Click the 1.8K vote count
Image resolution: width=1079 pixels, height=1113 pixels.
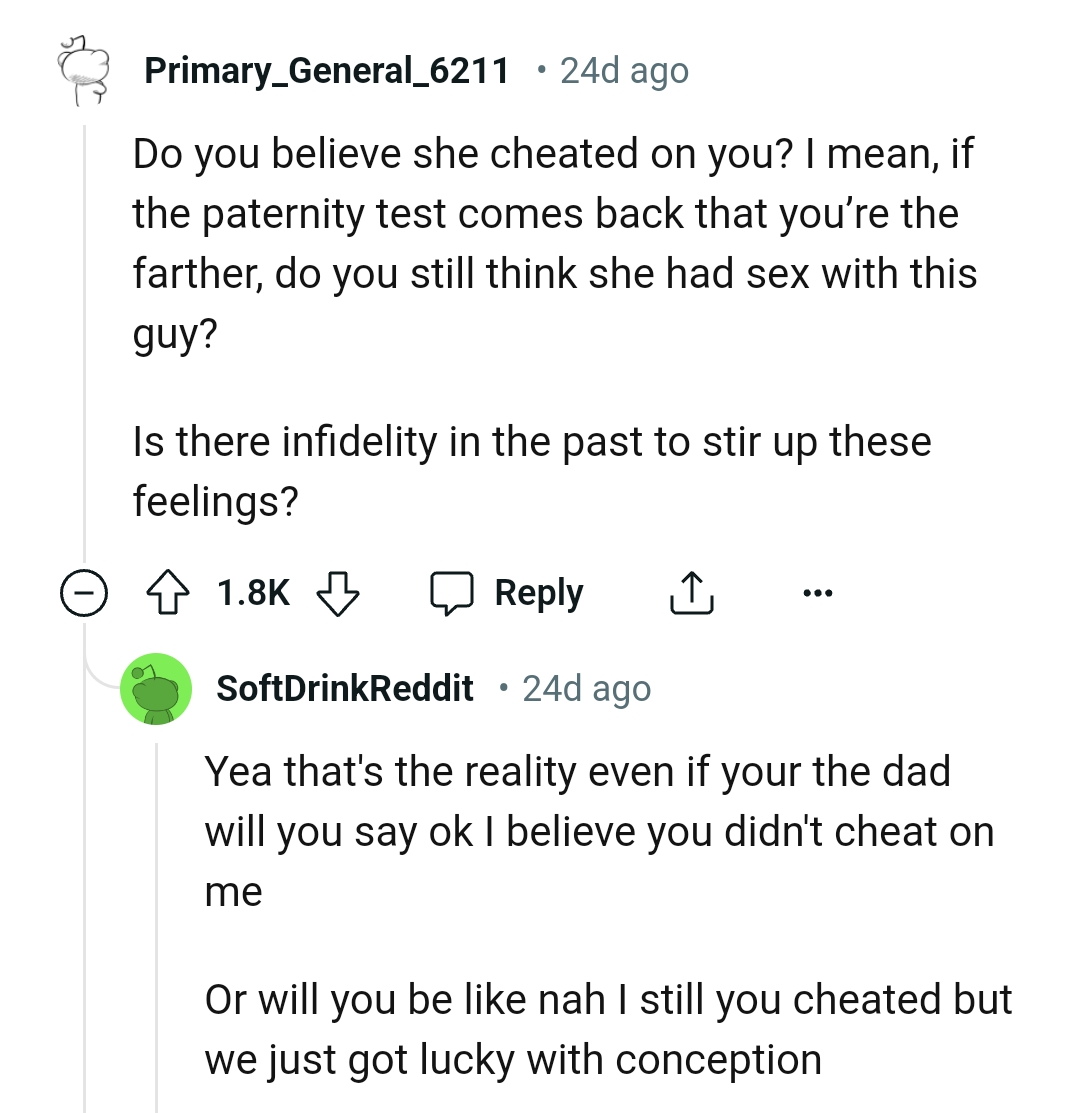click(x=253, y=592)
